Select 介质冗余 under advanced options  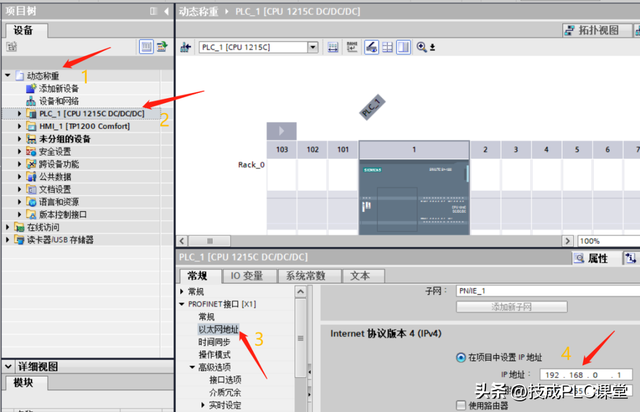point(225,392)
